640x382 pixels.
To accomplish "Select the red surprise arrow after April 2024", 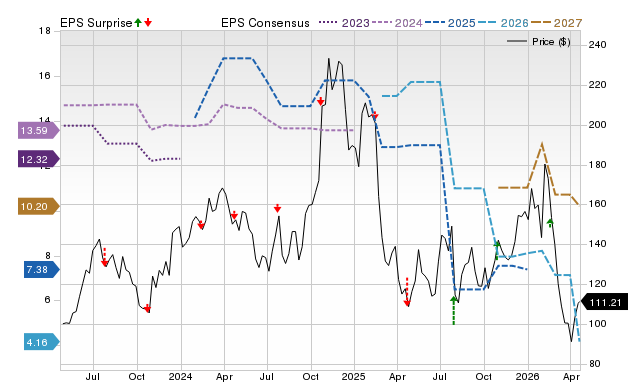I will coord(234,215).
